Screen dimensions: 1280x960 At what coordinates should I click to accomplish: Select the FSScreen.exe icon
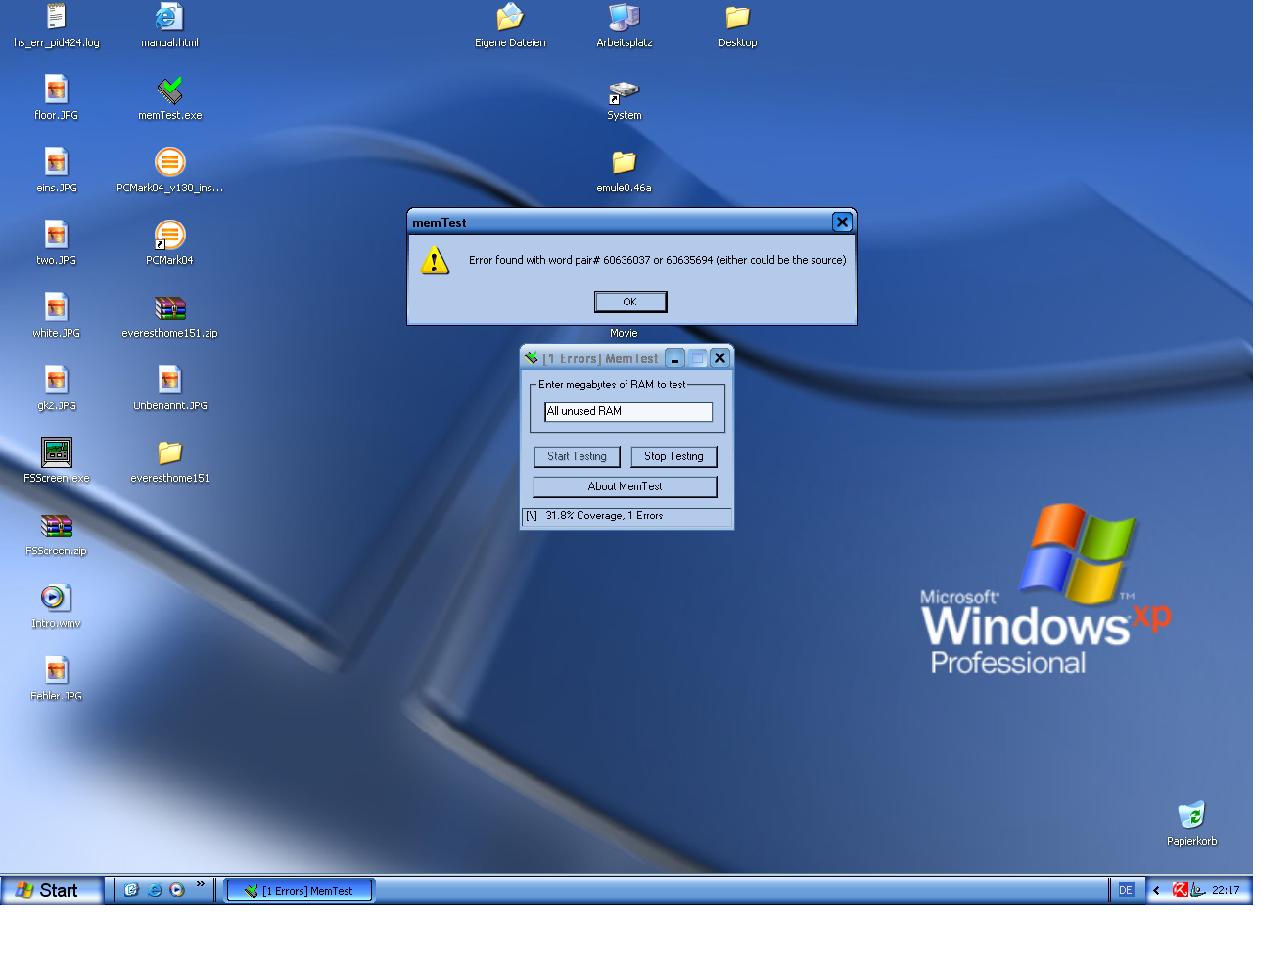[56, 453]
